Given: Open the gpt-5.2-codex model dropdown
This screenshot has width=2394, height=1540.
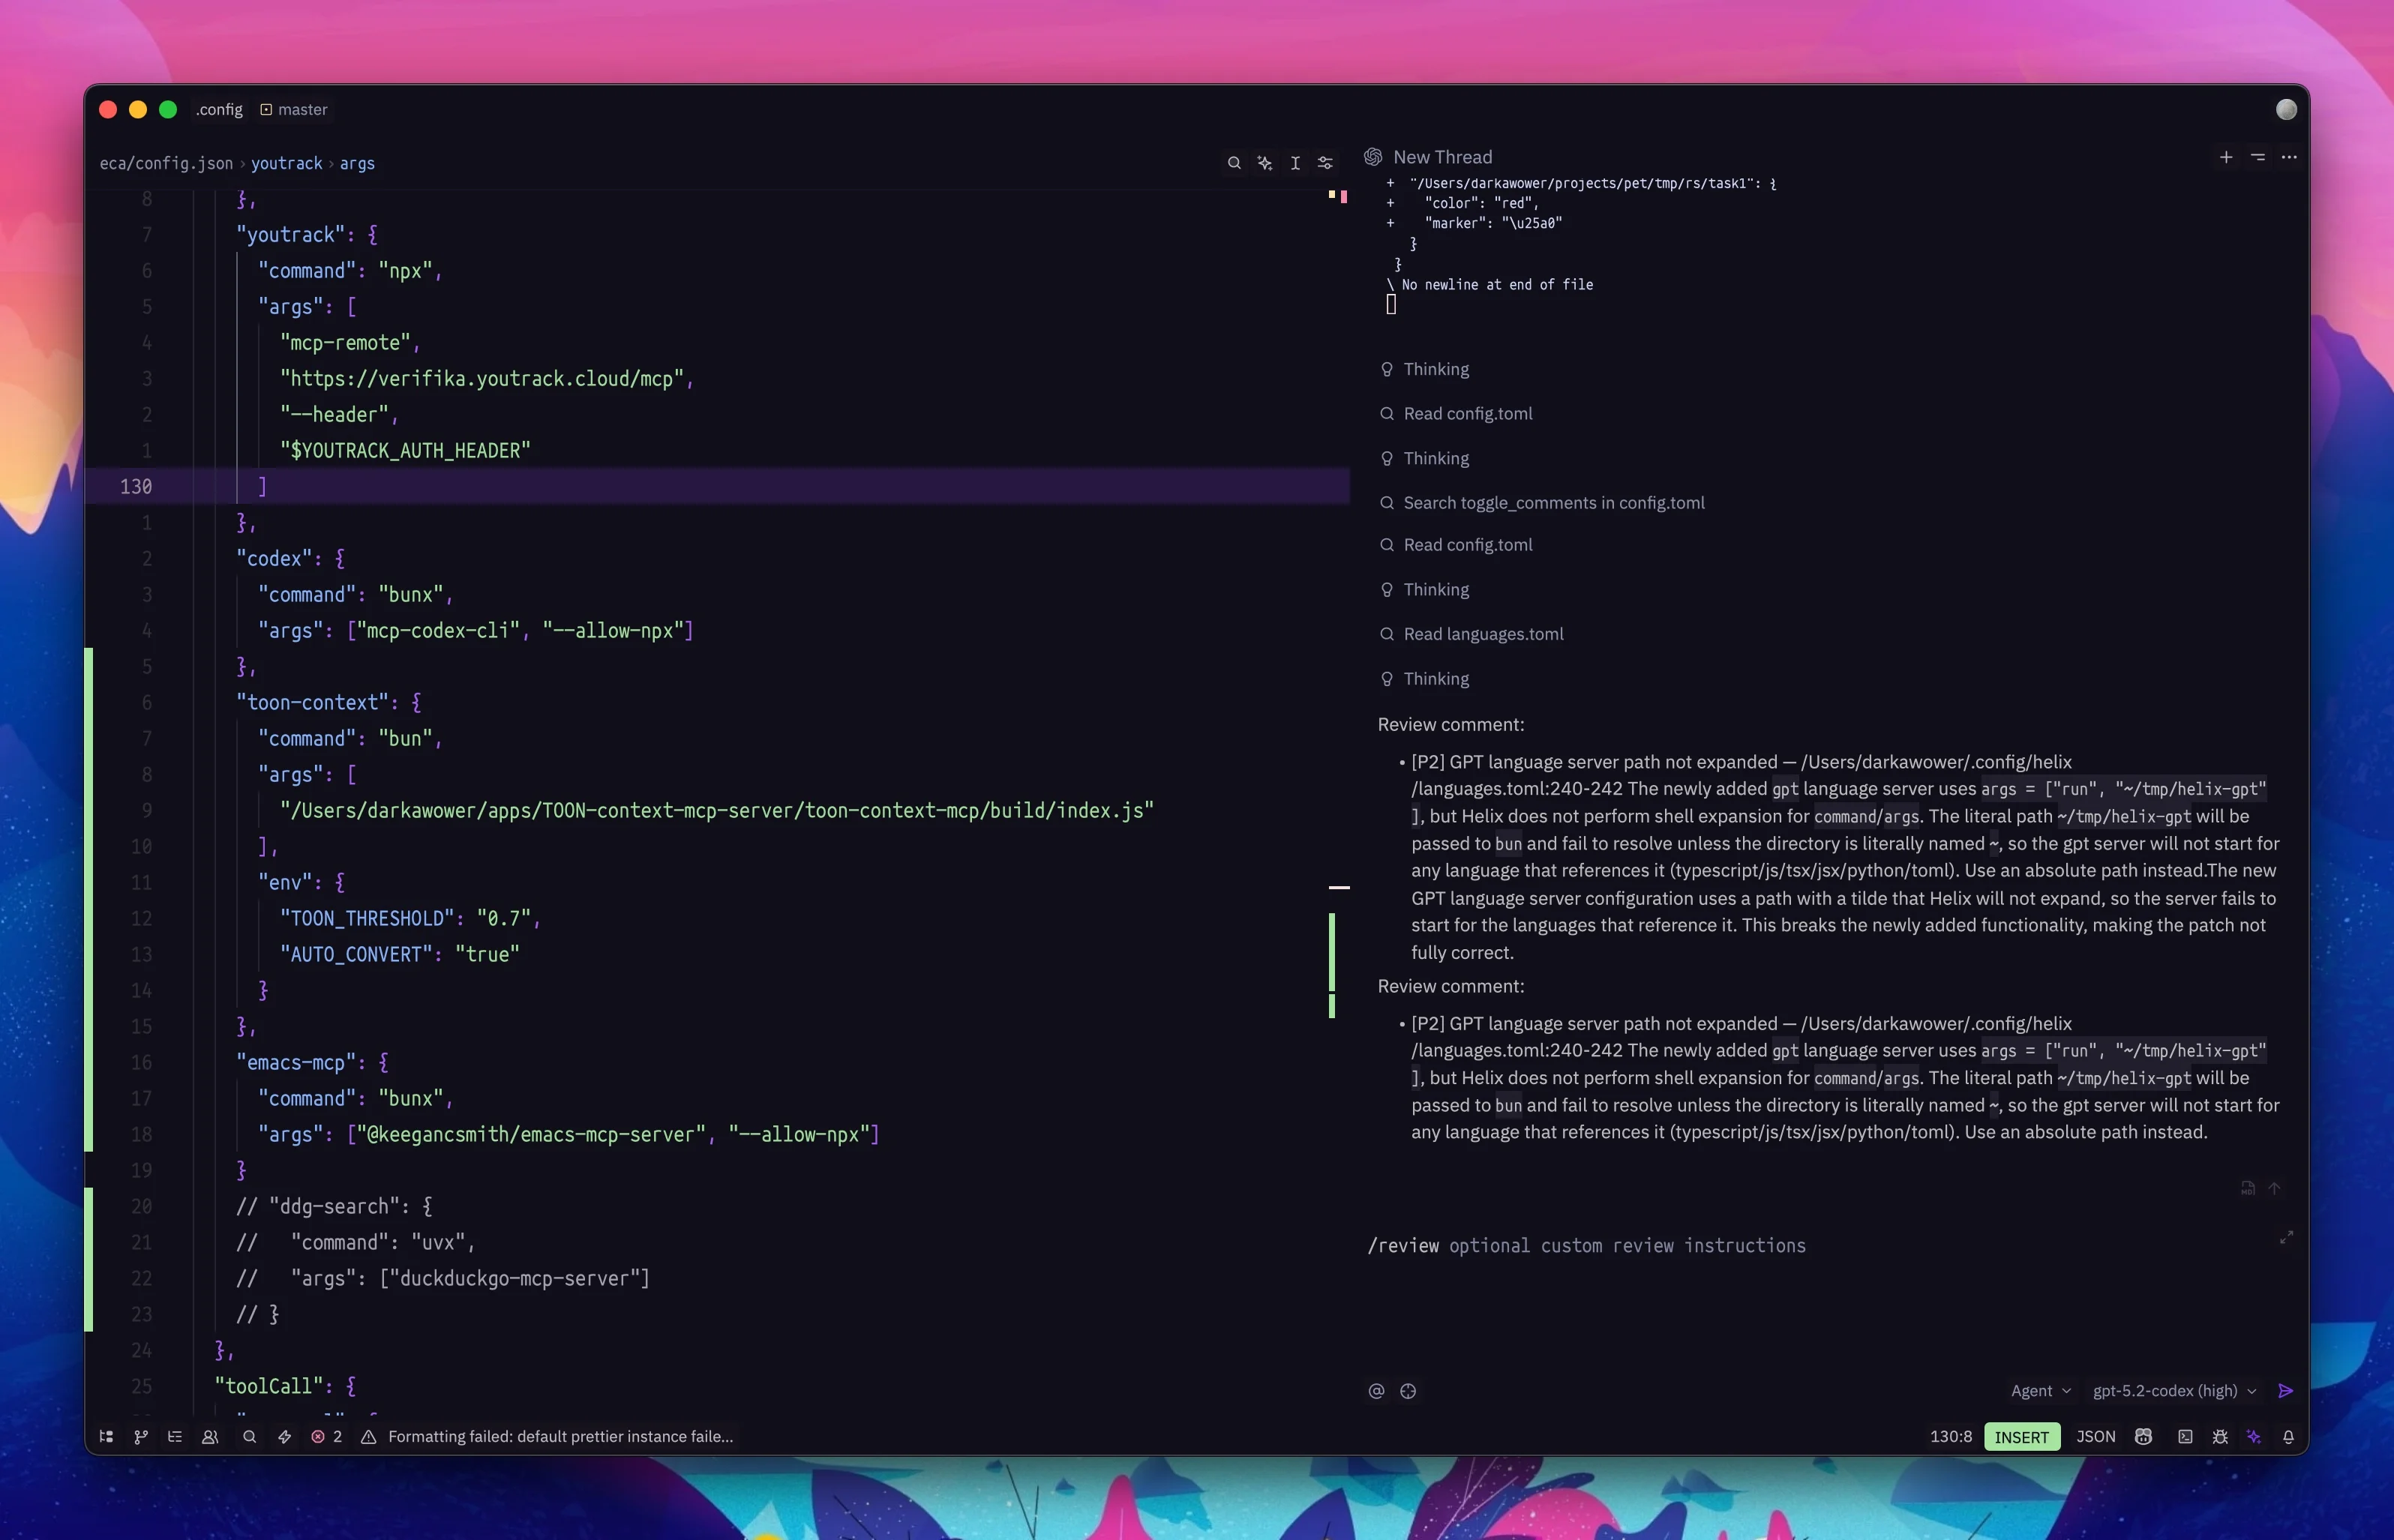Looking at the screenshot, I should coord(2170,1390).
